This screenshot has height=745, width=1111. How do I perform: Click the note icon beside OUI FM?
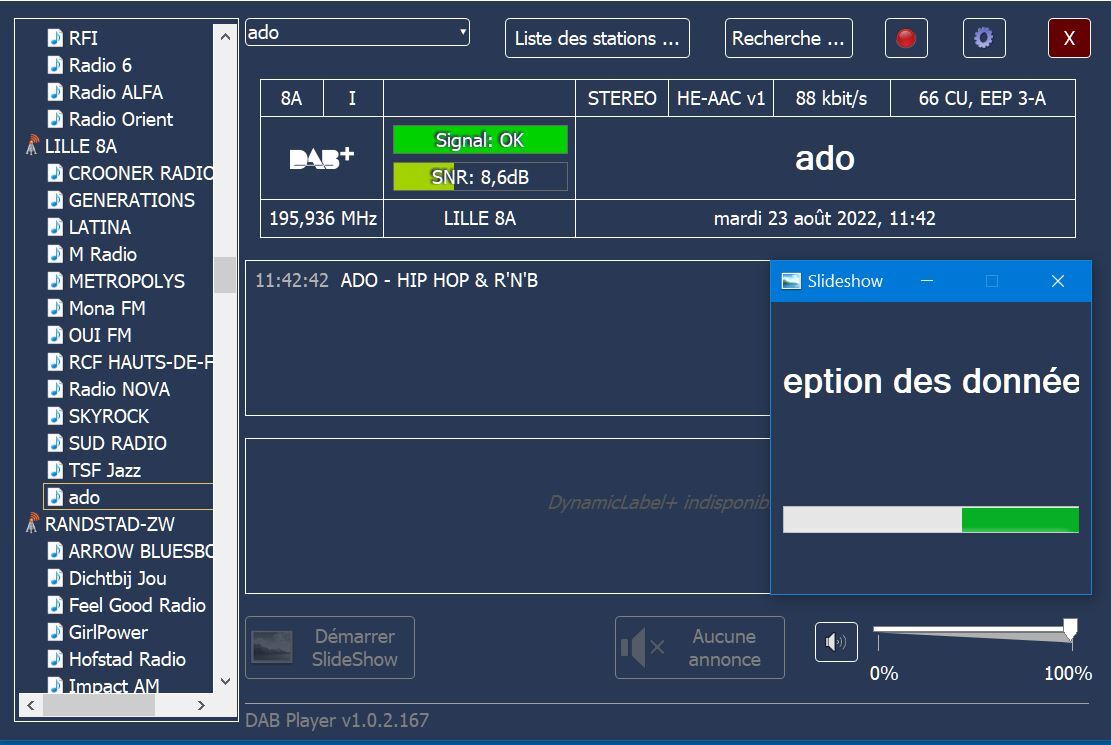point(55,335)
